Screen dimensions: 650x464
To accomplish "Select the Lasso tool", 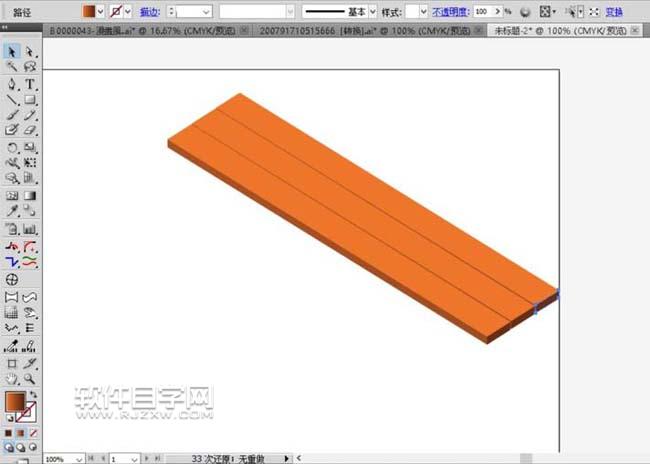I will click(29, 66).
